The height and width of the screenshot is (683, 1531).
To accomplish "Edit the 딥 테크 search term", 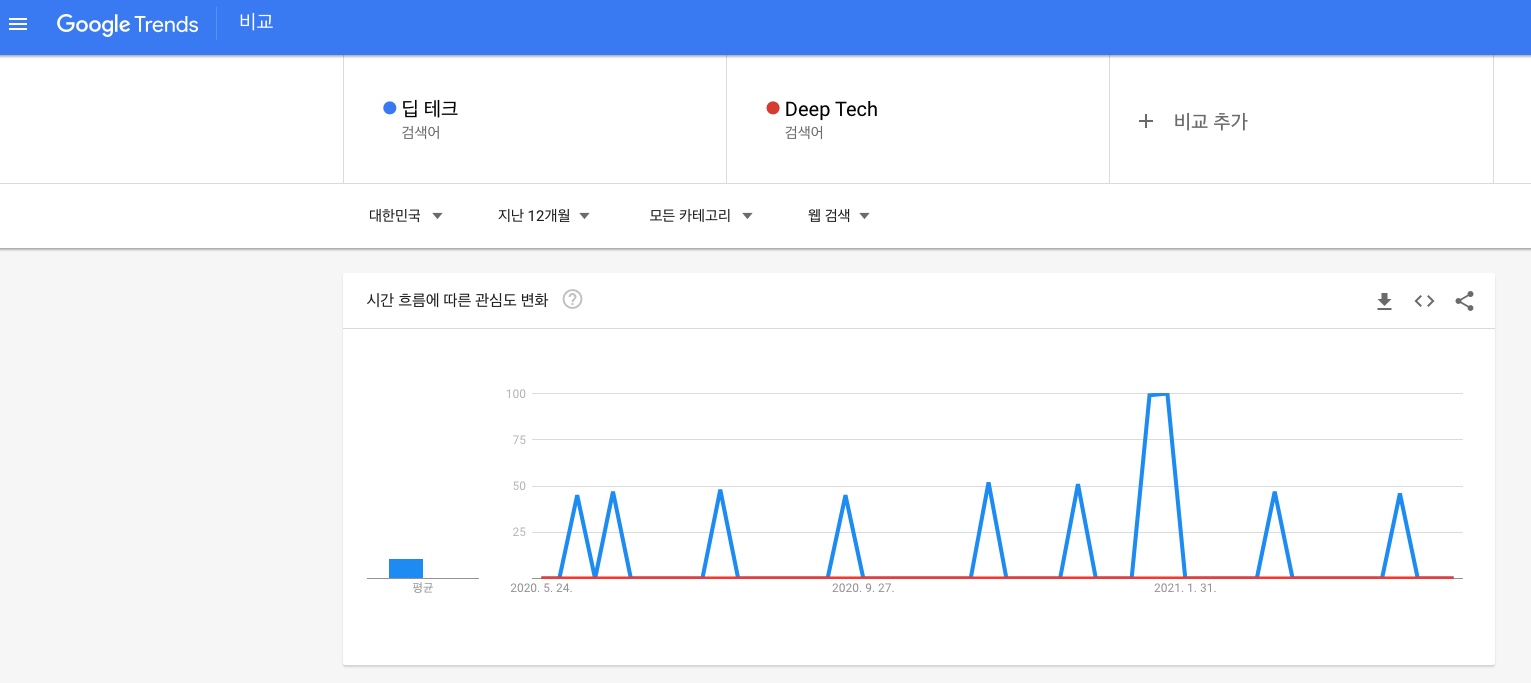I will [429, 109].
